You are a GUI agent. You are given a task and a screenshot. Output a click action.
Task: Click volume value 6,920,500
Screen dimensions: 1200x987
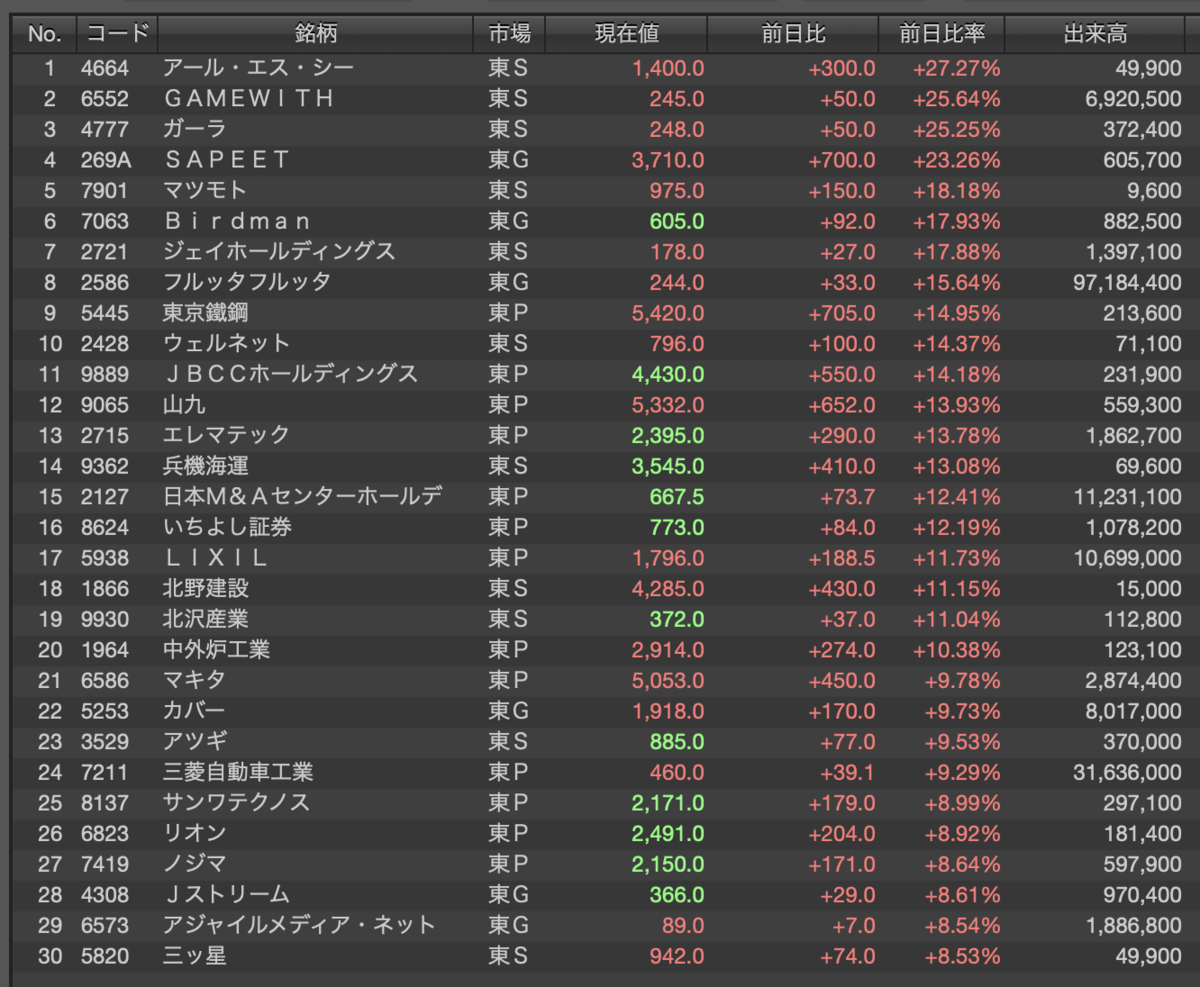(x=1132, y=99)
